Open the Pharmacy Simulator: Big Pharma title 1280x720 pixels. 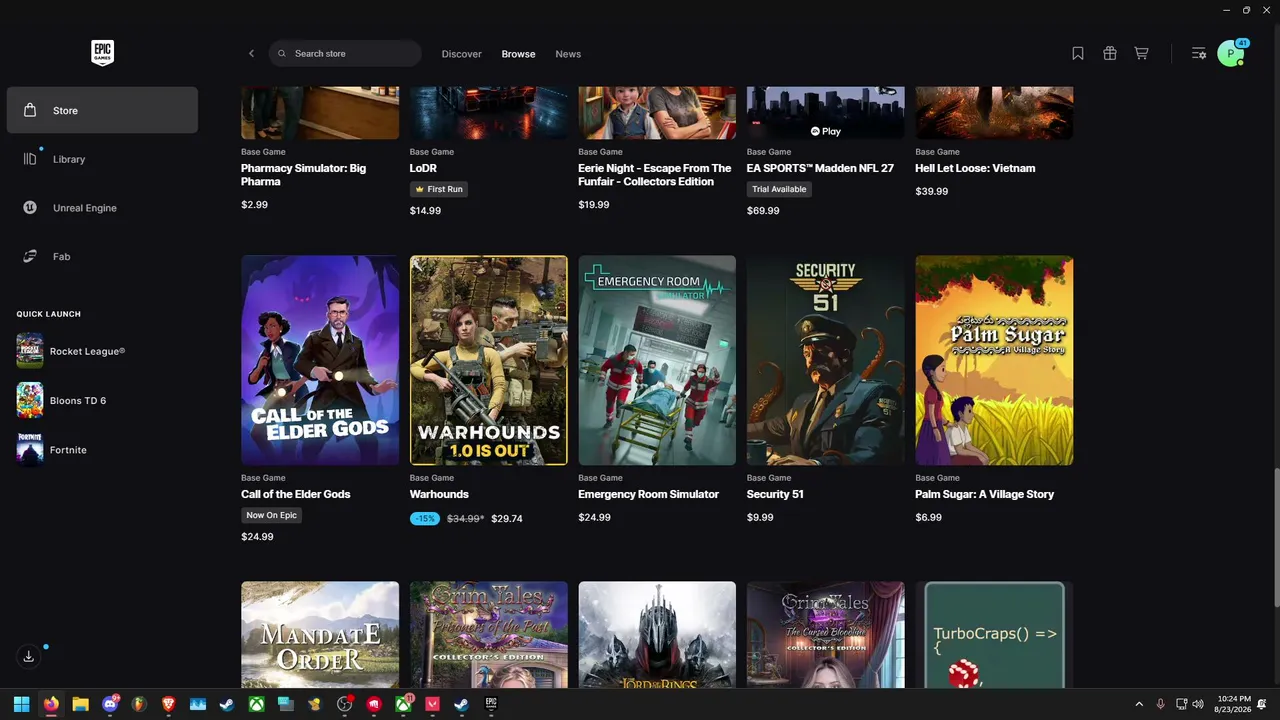(x=304, y=175)
